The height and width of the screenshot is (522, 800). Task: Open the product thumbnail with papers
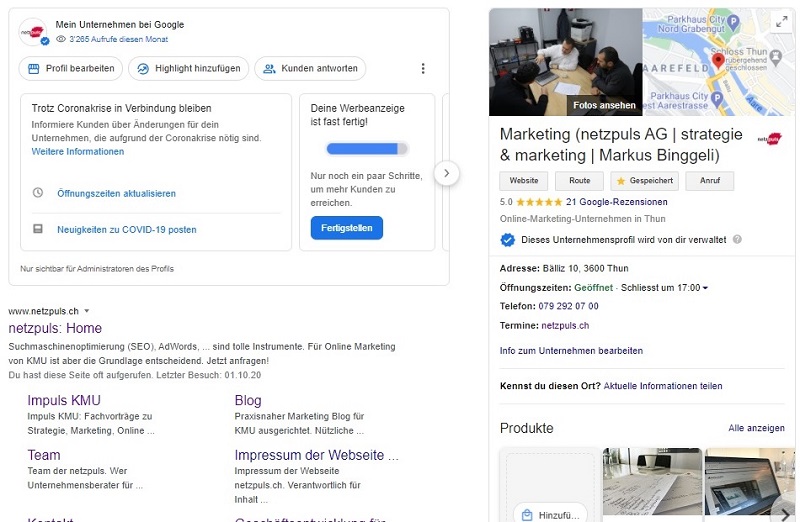pos(652,481)
